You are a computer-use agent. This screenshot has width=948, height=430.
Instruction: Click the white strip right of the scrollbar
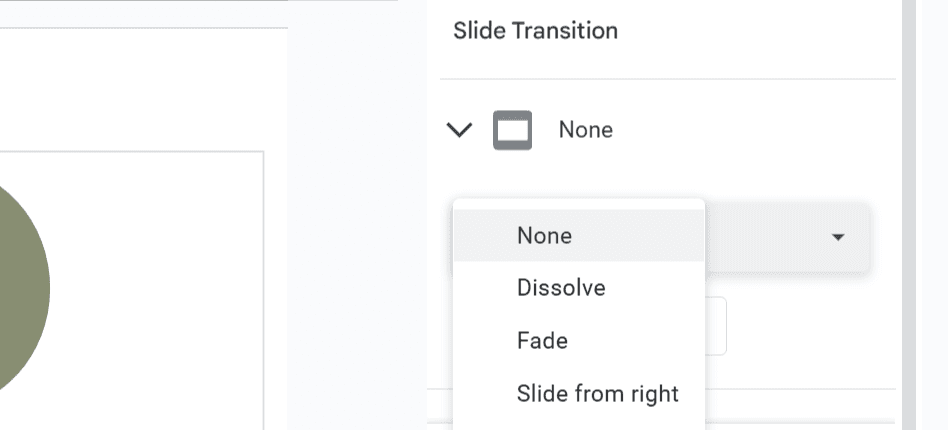(x=932, y=215)
